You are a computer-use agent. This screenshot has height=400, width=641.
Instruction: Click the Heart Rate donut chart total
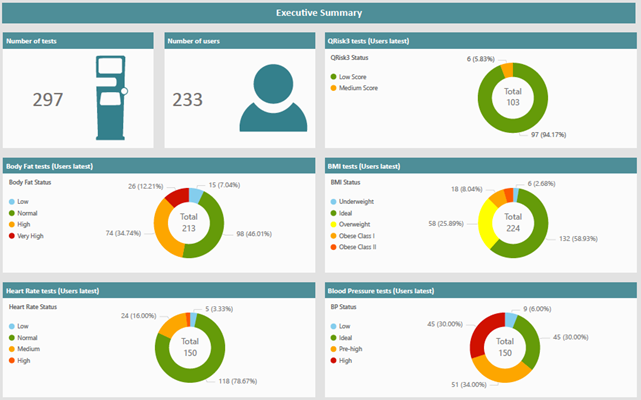(x=188, y=348)
